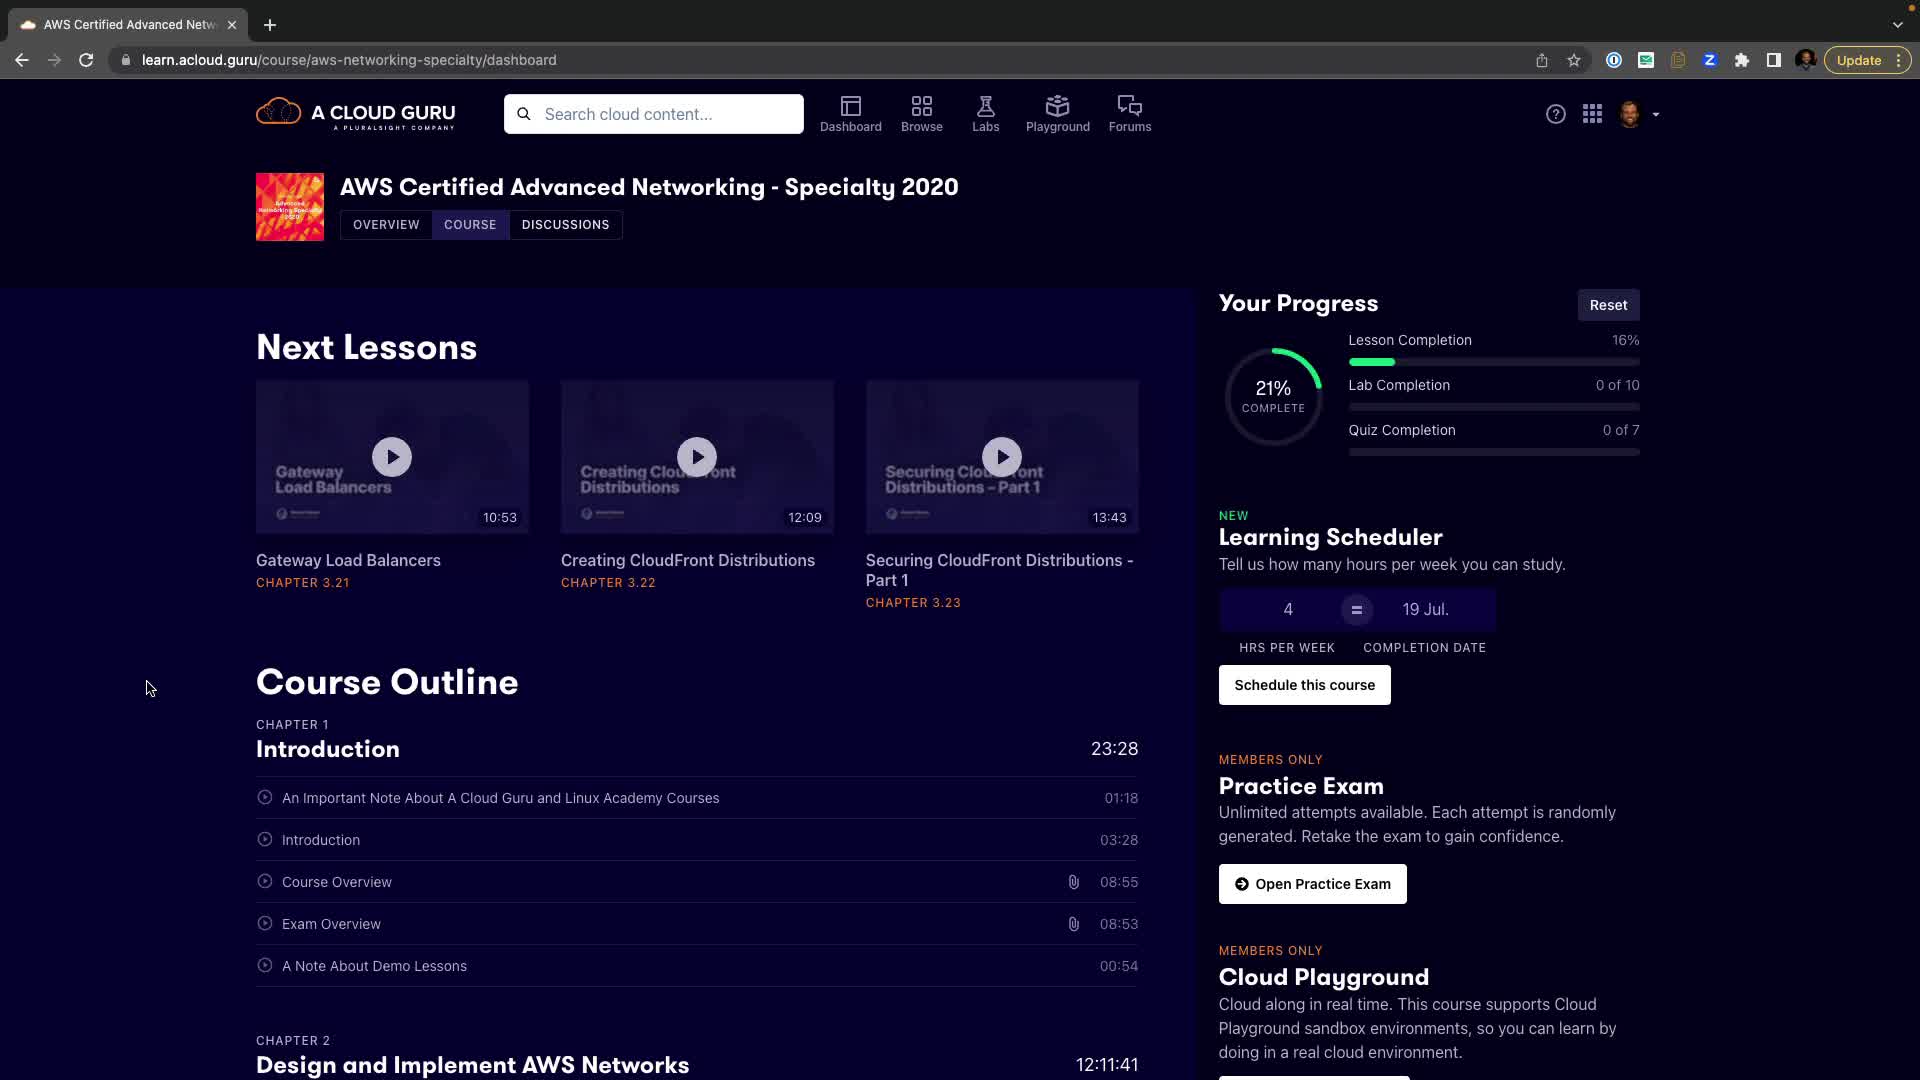Click the help question mark icon
Viewport: 1920px width, 1080px height.
pos(1555,114)
